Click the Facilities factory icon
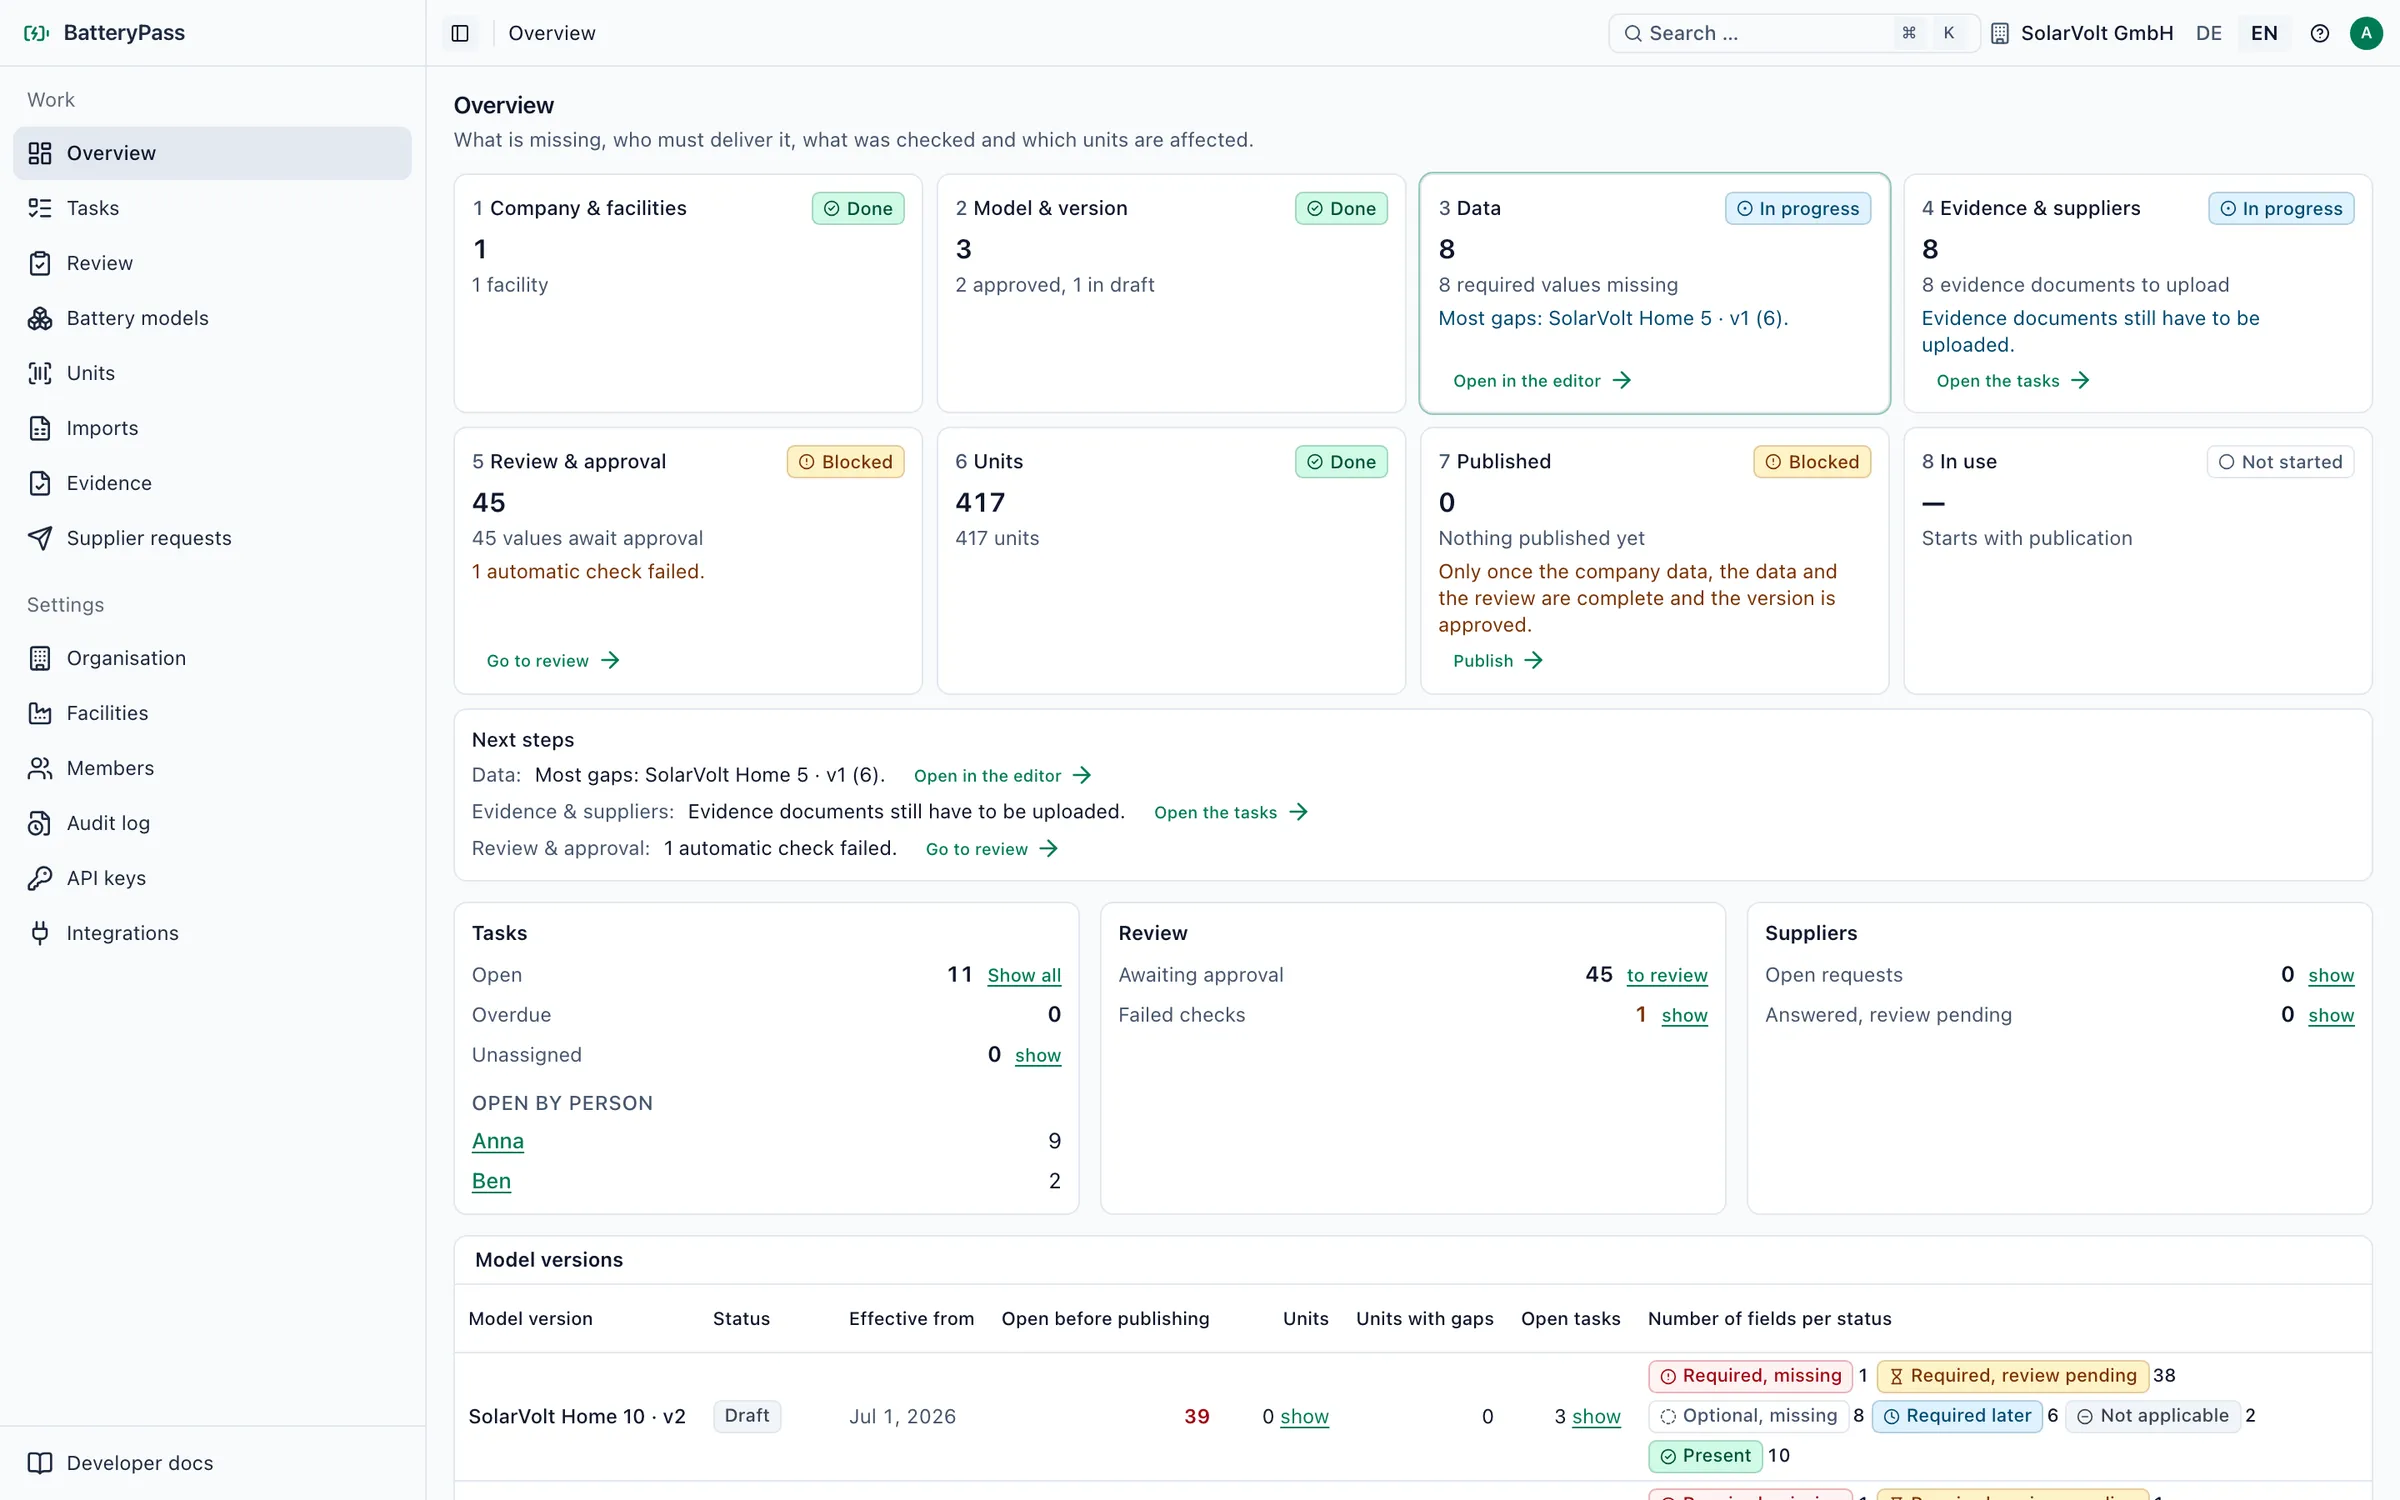The height and width of the screenshot is (1500, 2400). point(40,713)
